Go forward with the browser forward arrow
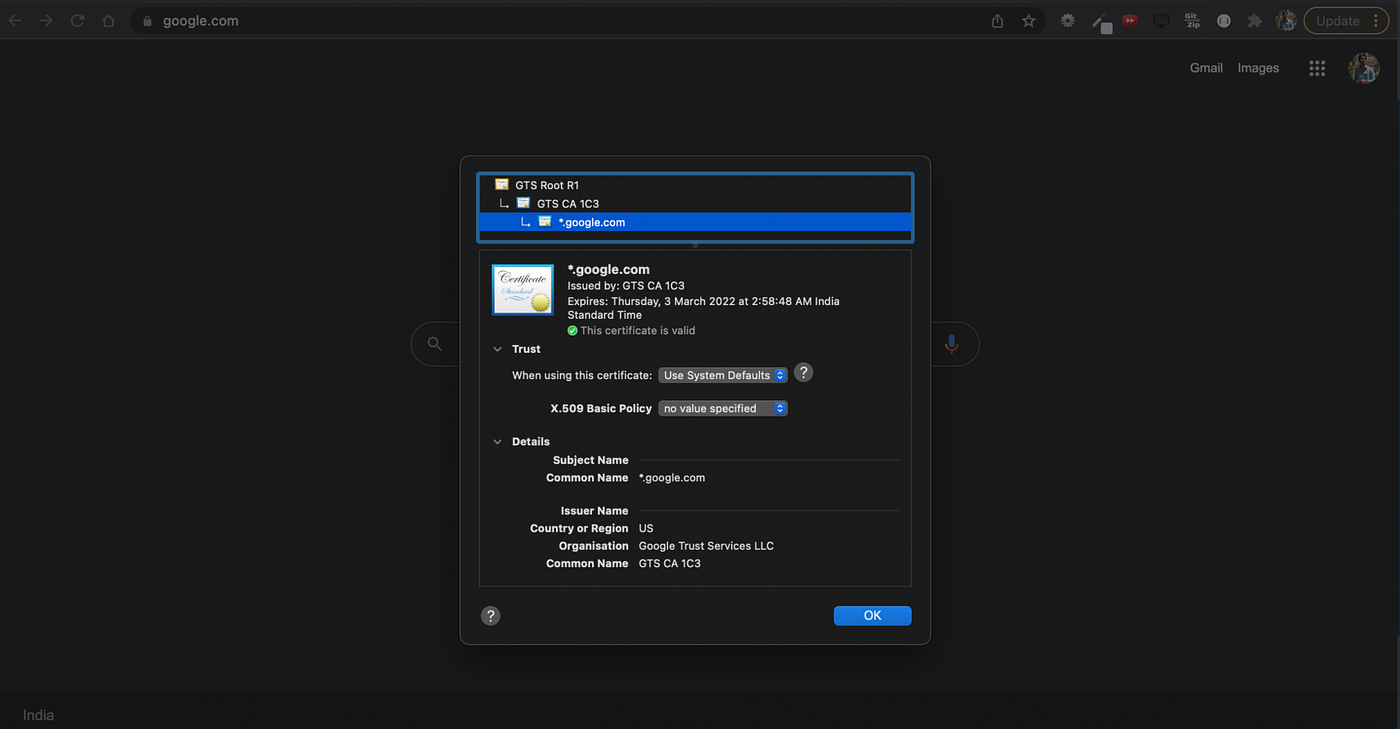Image resolution: width=1400 pixels, height=729 pixels. [x=46, y=20]
